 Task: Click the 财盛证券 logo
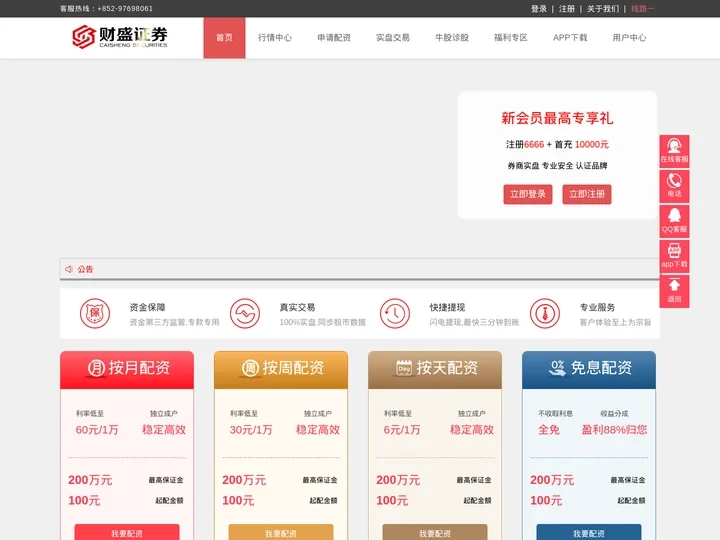click(x=120, y=37)
